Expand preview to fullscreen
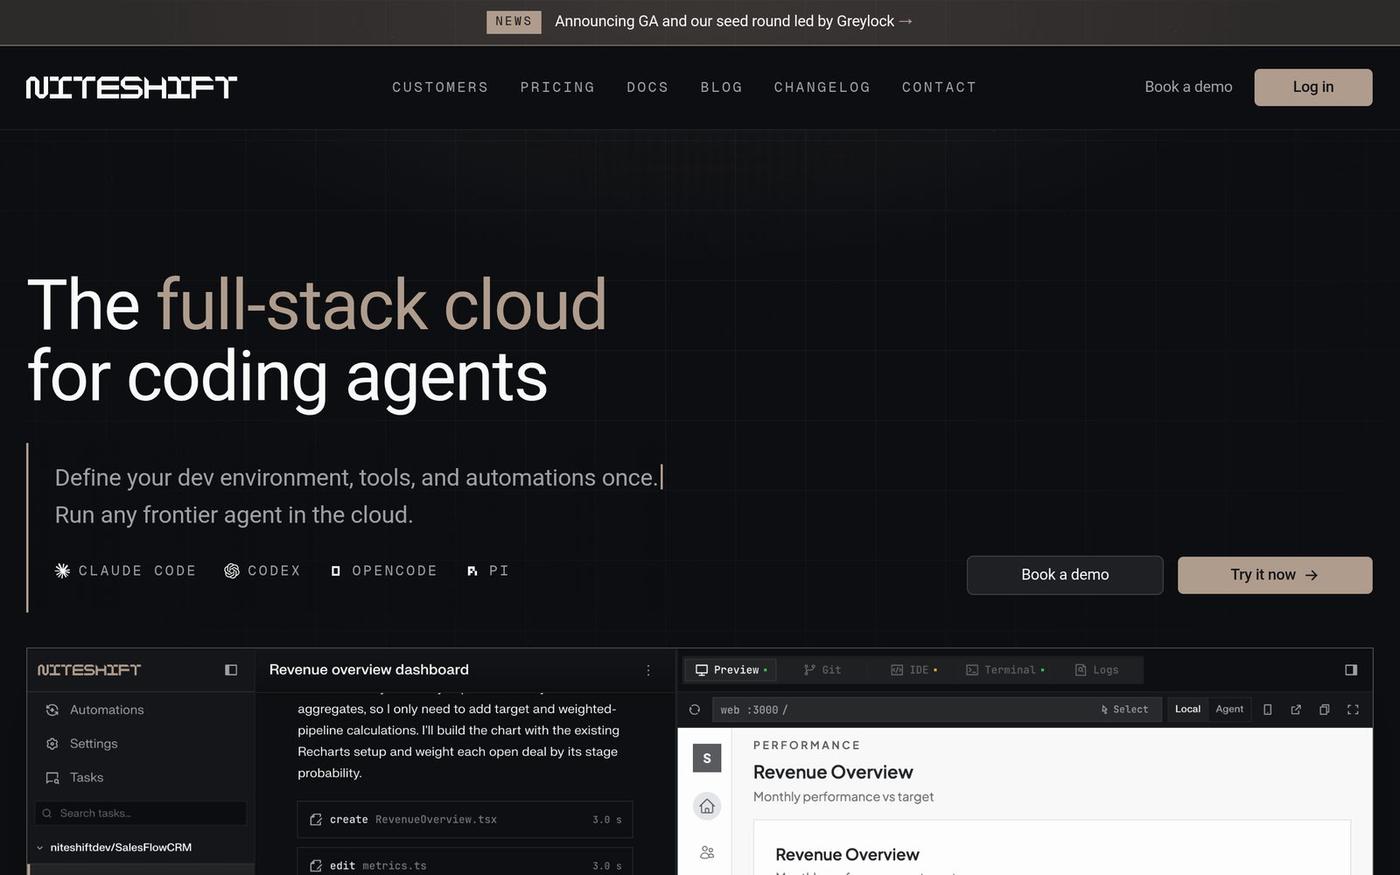 pyautogui.click(x=1353, y=710)
